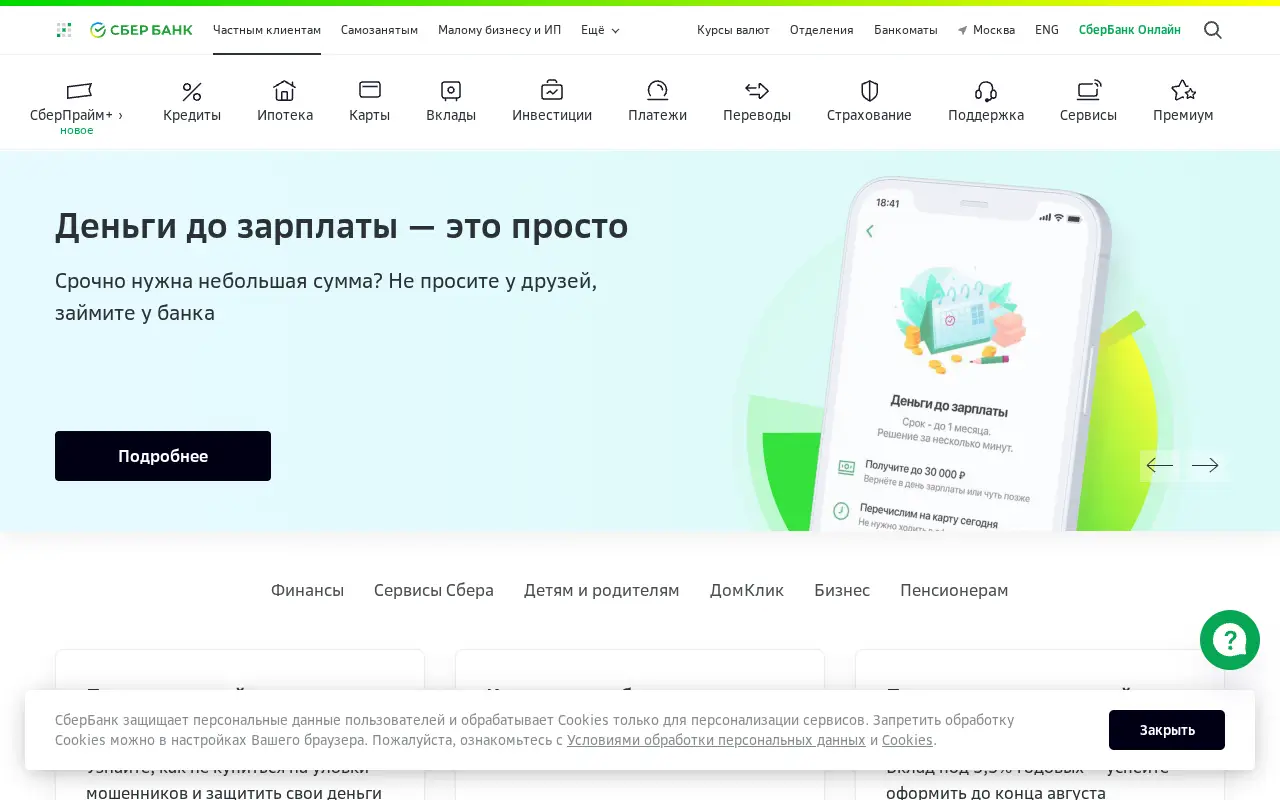Open Платежи icon
This screenshot has height=800, width=1280.
(x=657, y=91)
